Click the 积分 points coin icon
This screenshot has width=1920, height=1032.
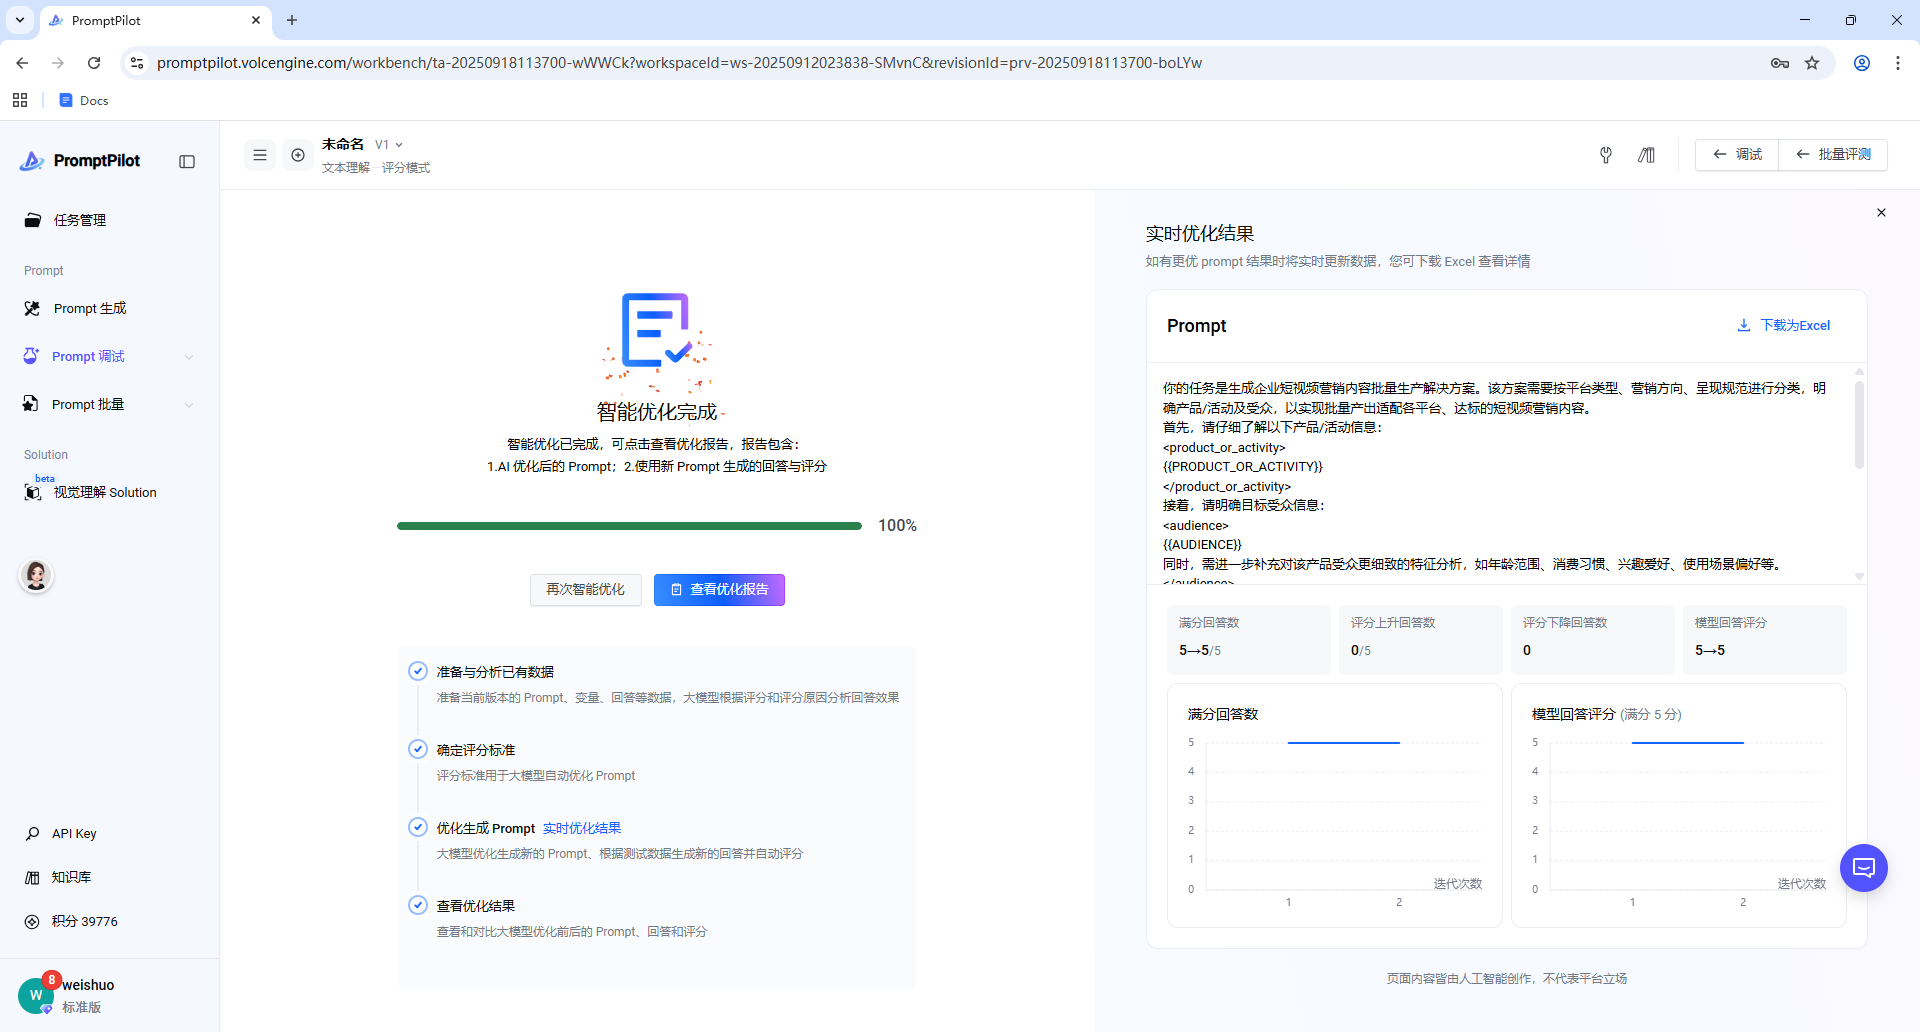32,922
